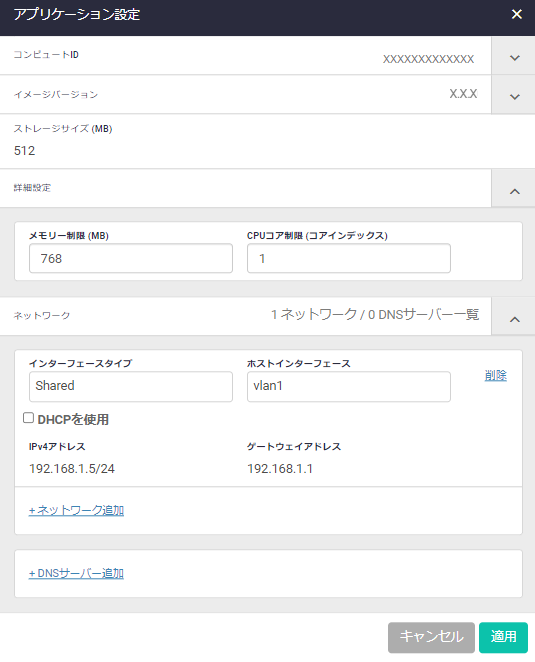The image size is (535, 662).
Task: Open the イメージバージョン dropdown chevron
Action: 514,96
